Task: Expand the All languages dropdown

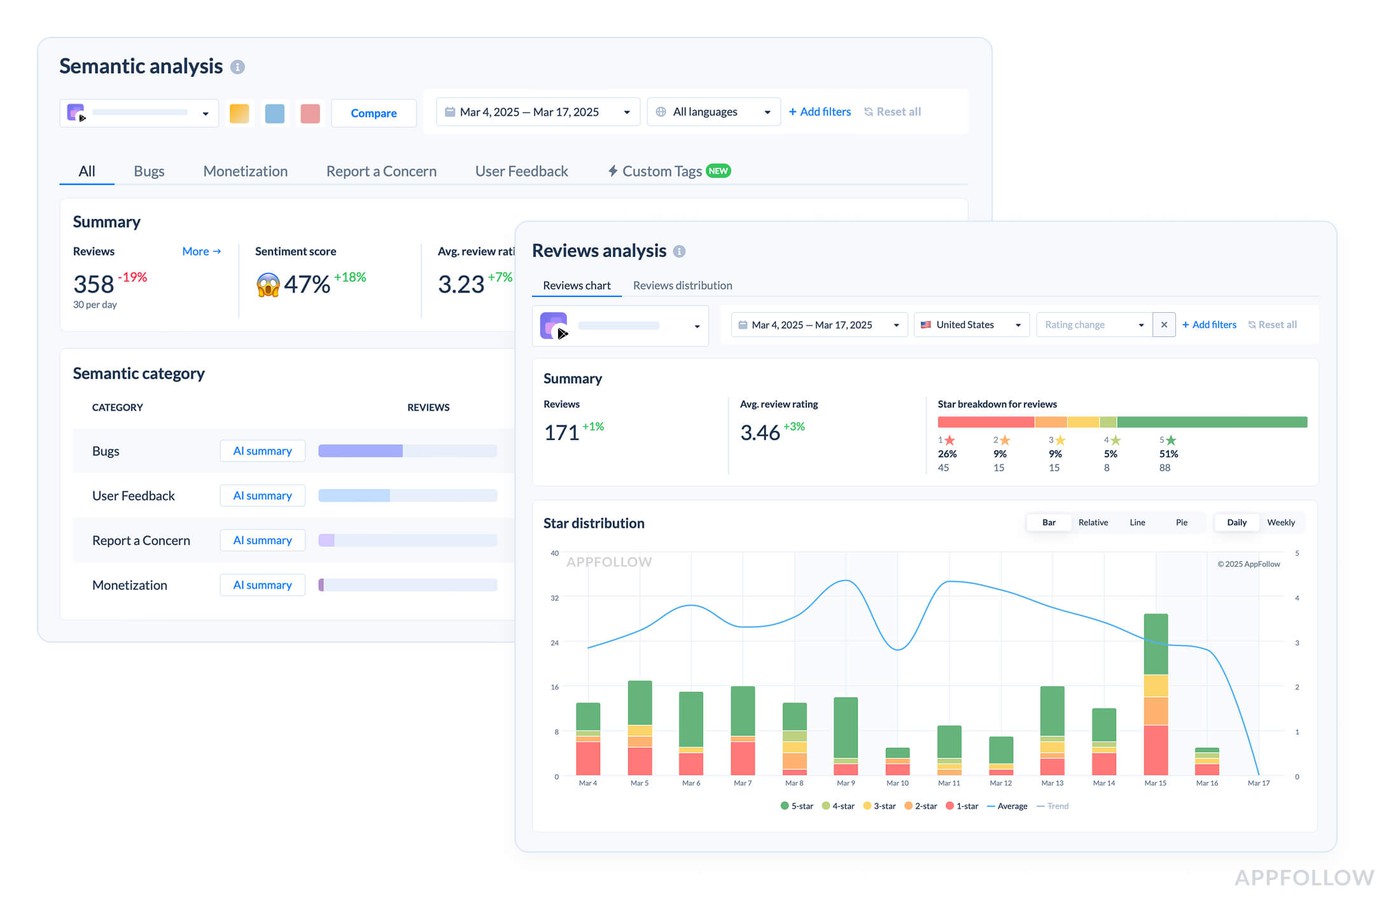Action: (713, 111)
